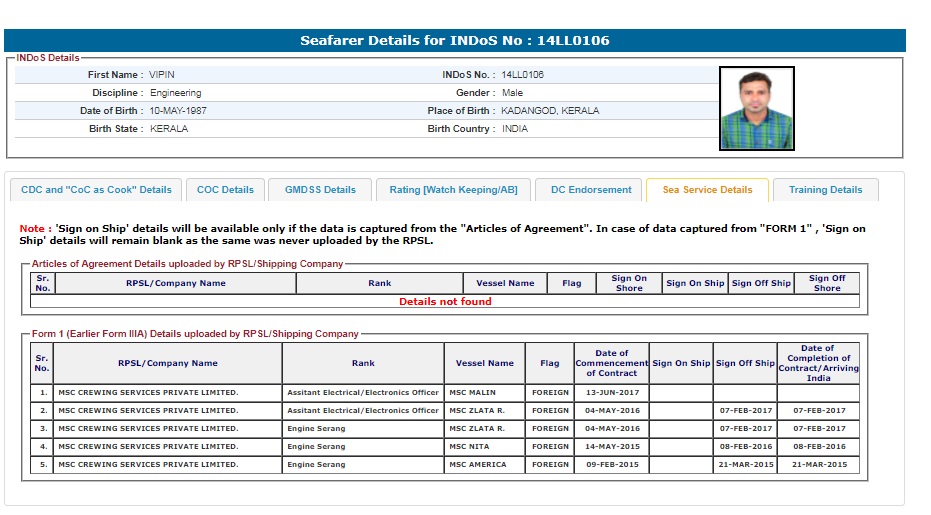This screenshot has width=931, height=515.
Task: Click the seafarer profile photo
Action: (756, 108)
